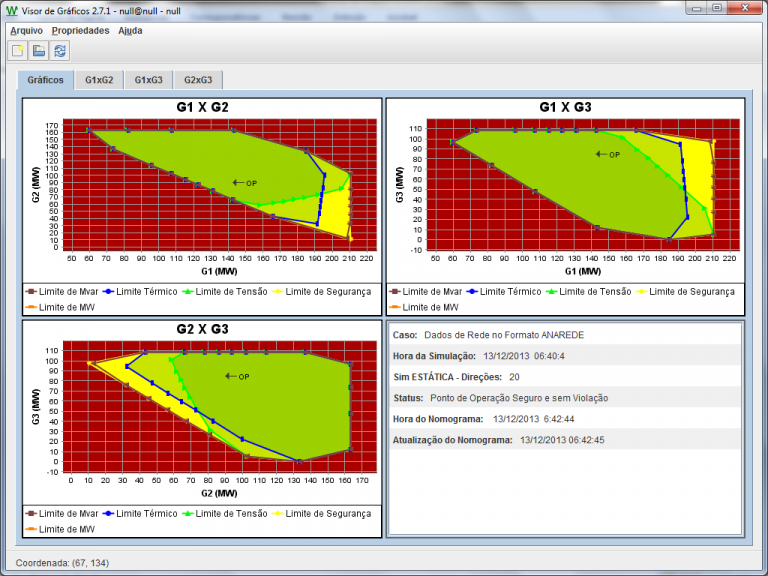Click the open folder toolbar icon

[x=39, y=51]
